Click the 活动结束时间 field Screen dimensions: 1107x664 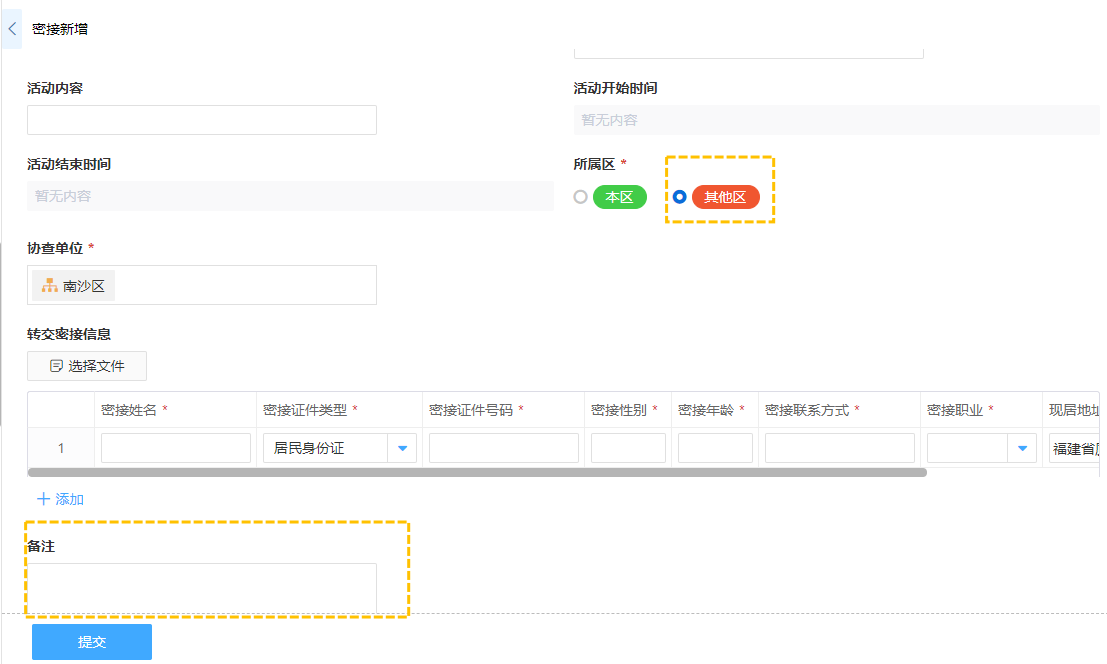(290, 196)
